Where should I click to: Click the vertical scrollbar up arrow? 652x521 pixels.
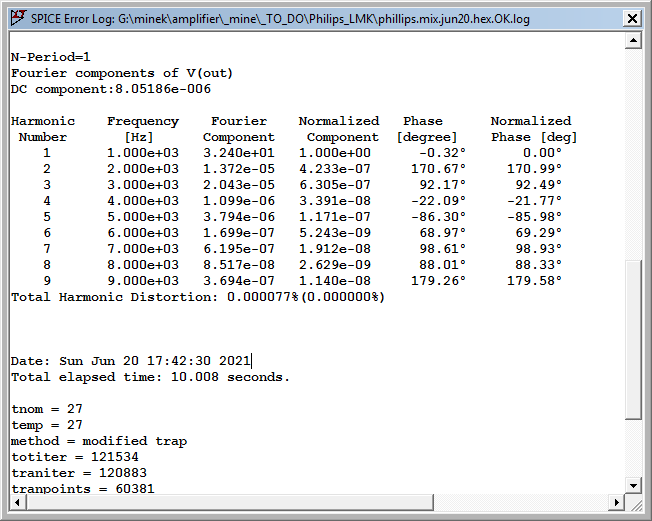[x=633, y=40]
